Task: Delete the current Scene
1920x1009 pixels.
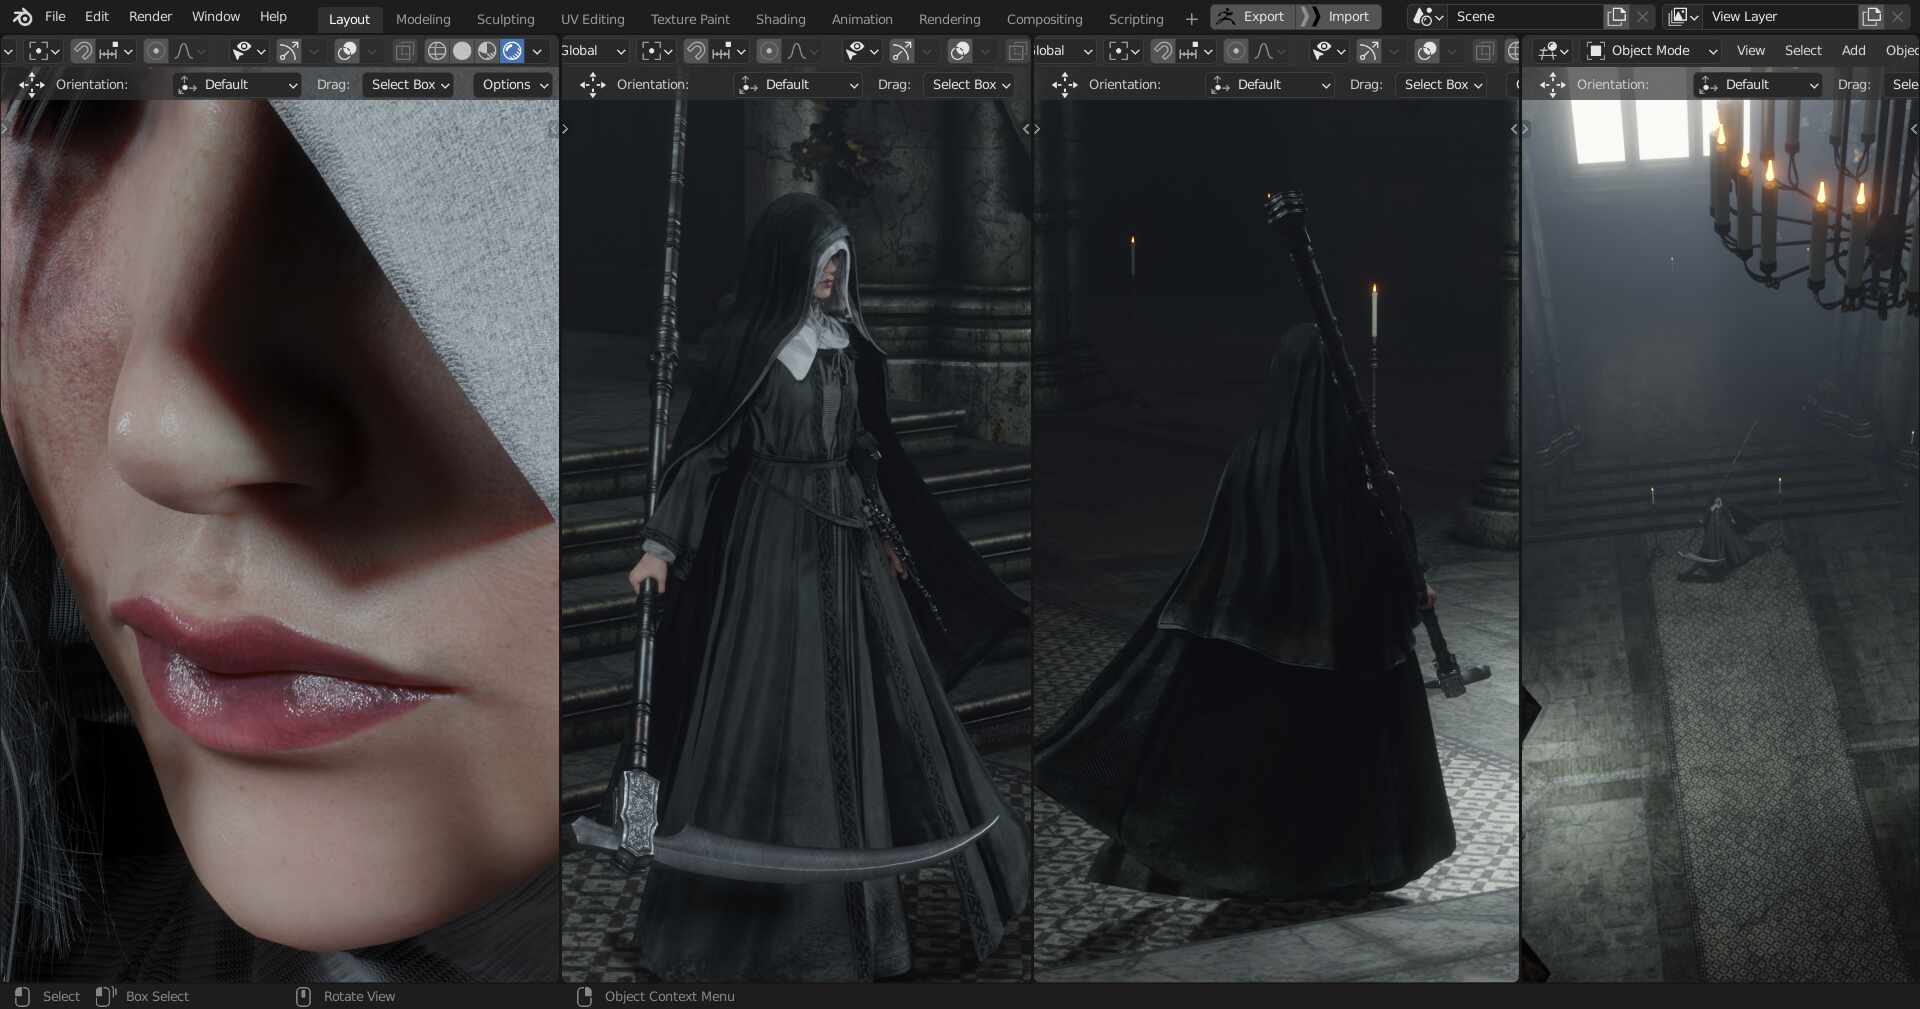Action: (1642, 17)
